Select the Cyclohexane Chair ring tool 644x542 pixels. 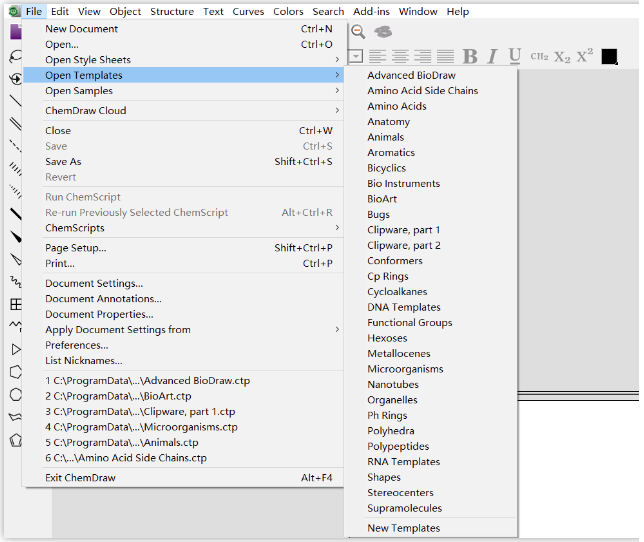click(16, 417)
